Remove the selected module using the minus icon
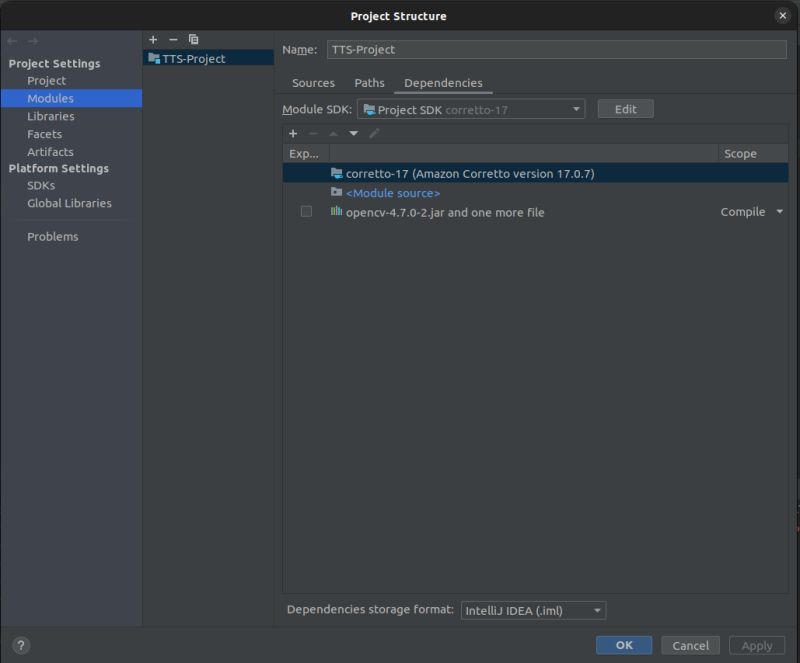Image resolution: width=800 pixels, height=663 pixels. click(173, 39)
